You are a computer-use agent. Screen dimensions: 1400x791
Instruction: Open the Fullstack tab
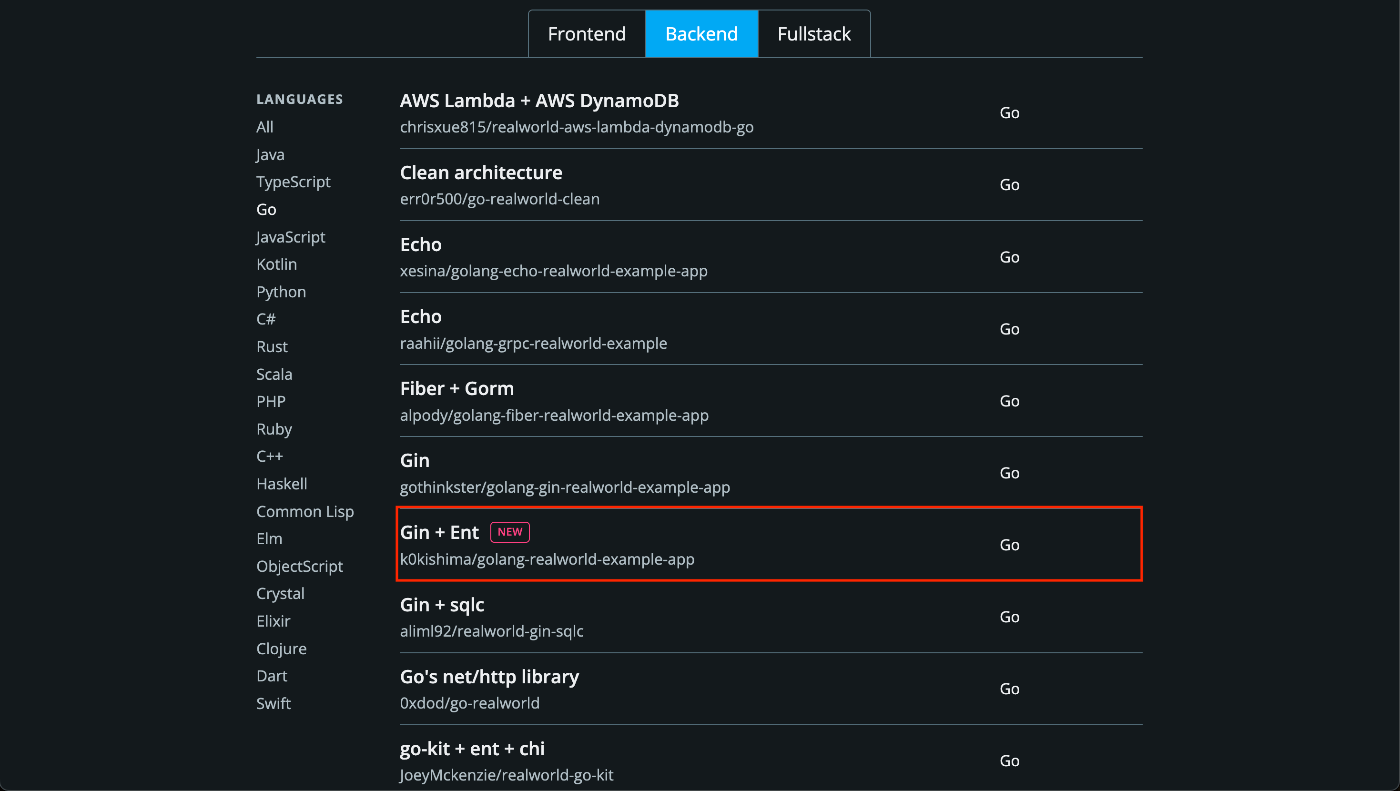click(x=814, y=34)
